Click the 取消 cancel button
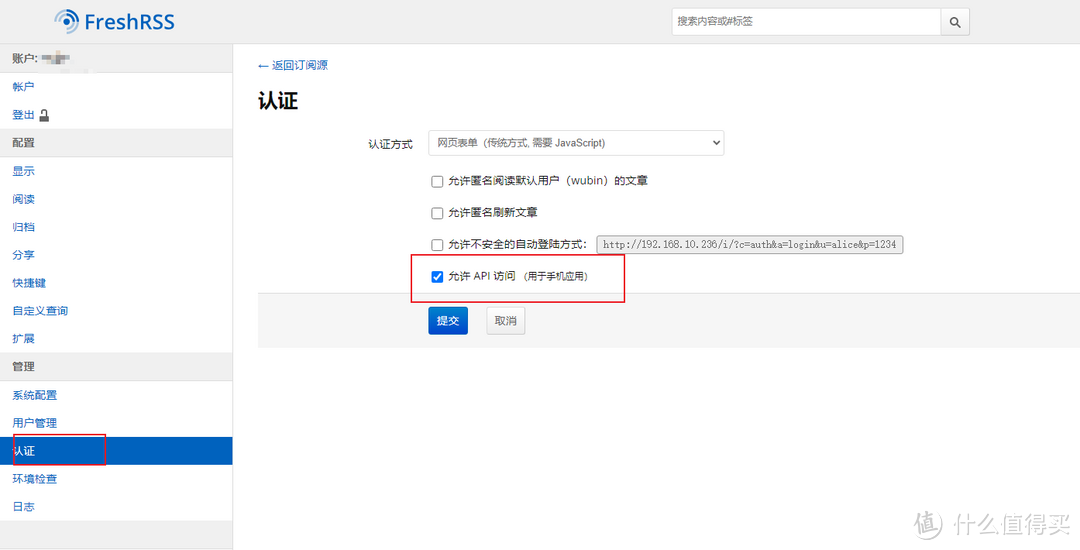Screen dimensions: 1080x550 [506, 321]
